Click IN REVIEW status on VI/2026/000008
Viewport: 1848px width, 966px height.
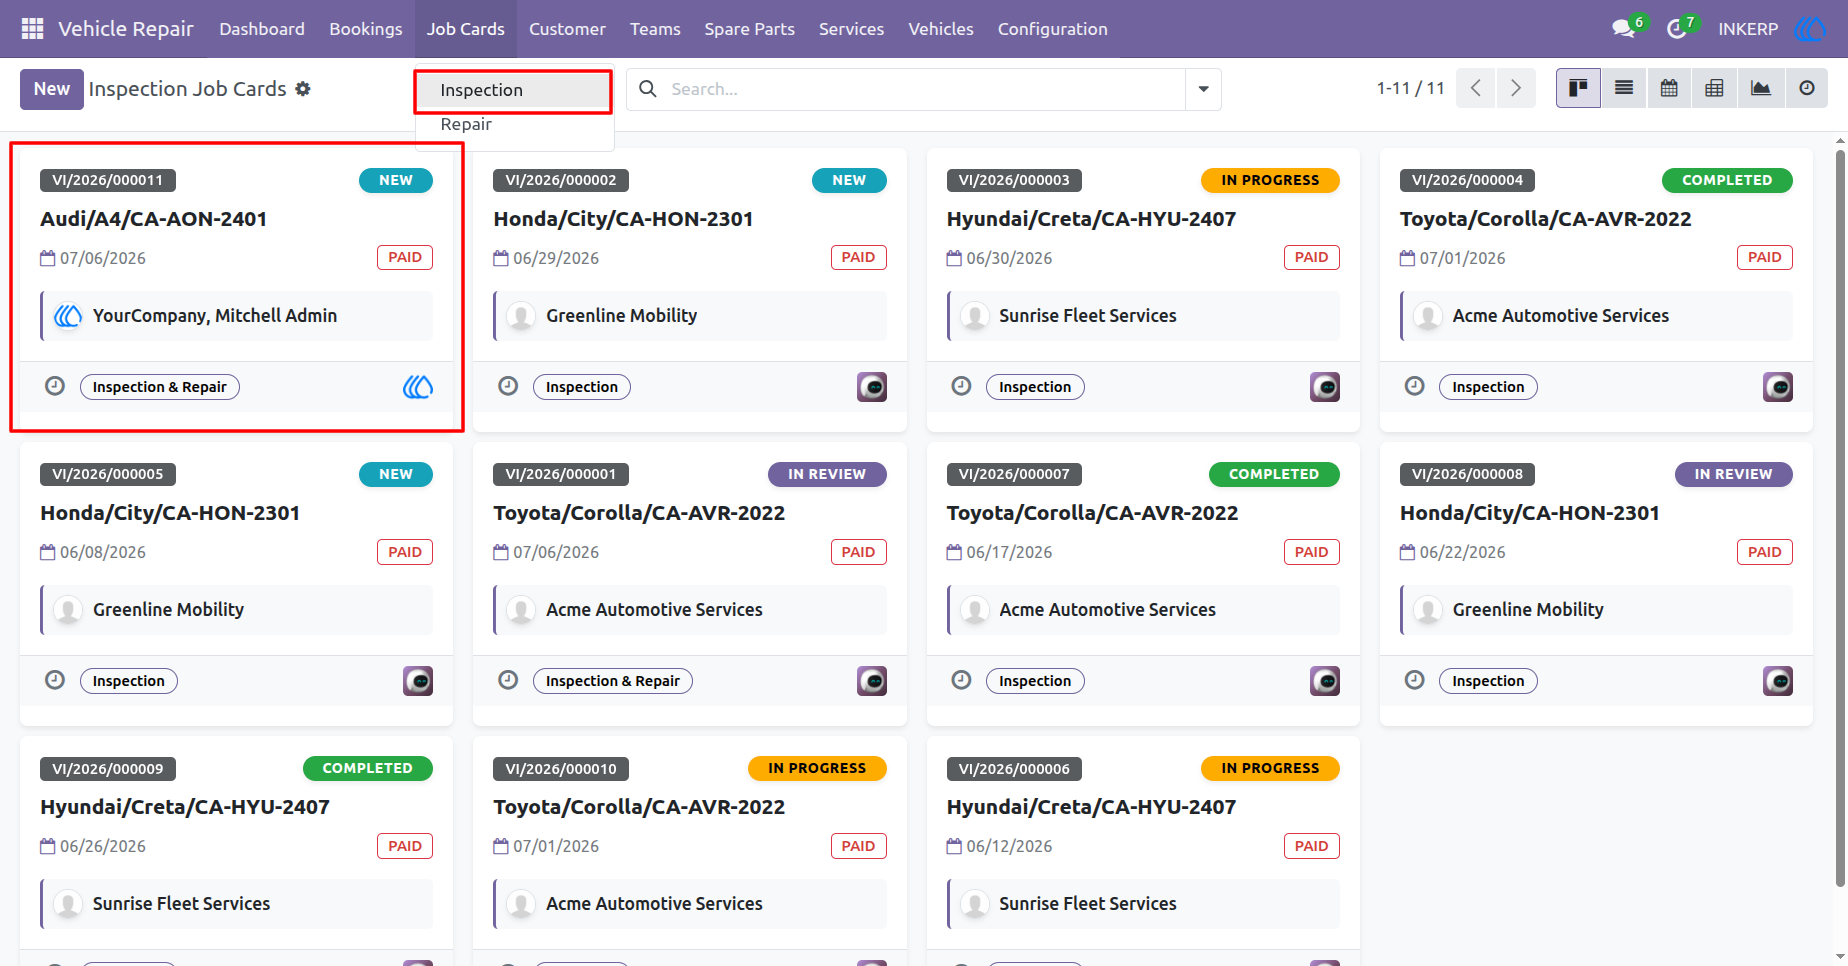coord(1733,474)
